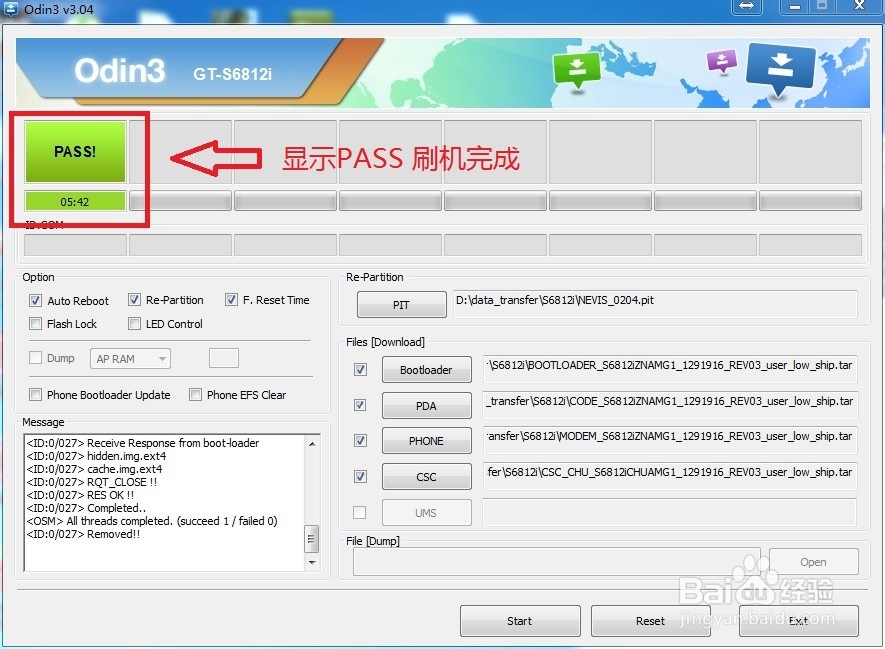Enable Phone EFS Clear checkbox
This screenshot has height=649, width=885.
click(x=195, y=394)
